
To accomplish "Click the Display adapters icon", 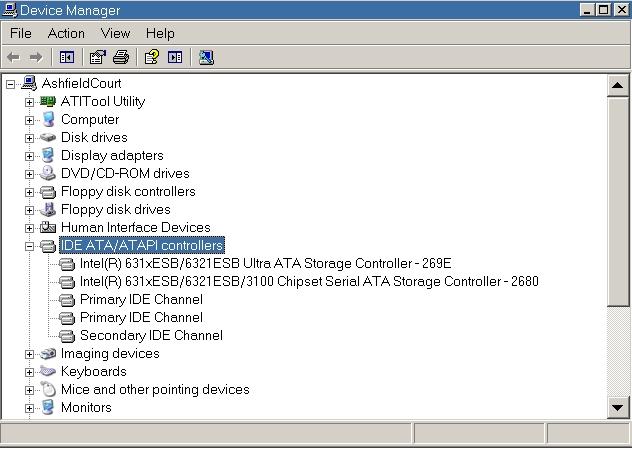I will 48,155.
